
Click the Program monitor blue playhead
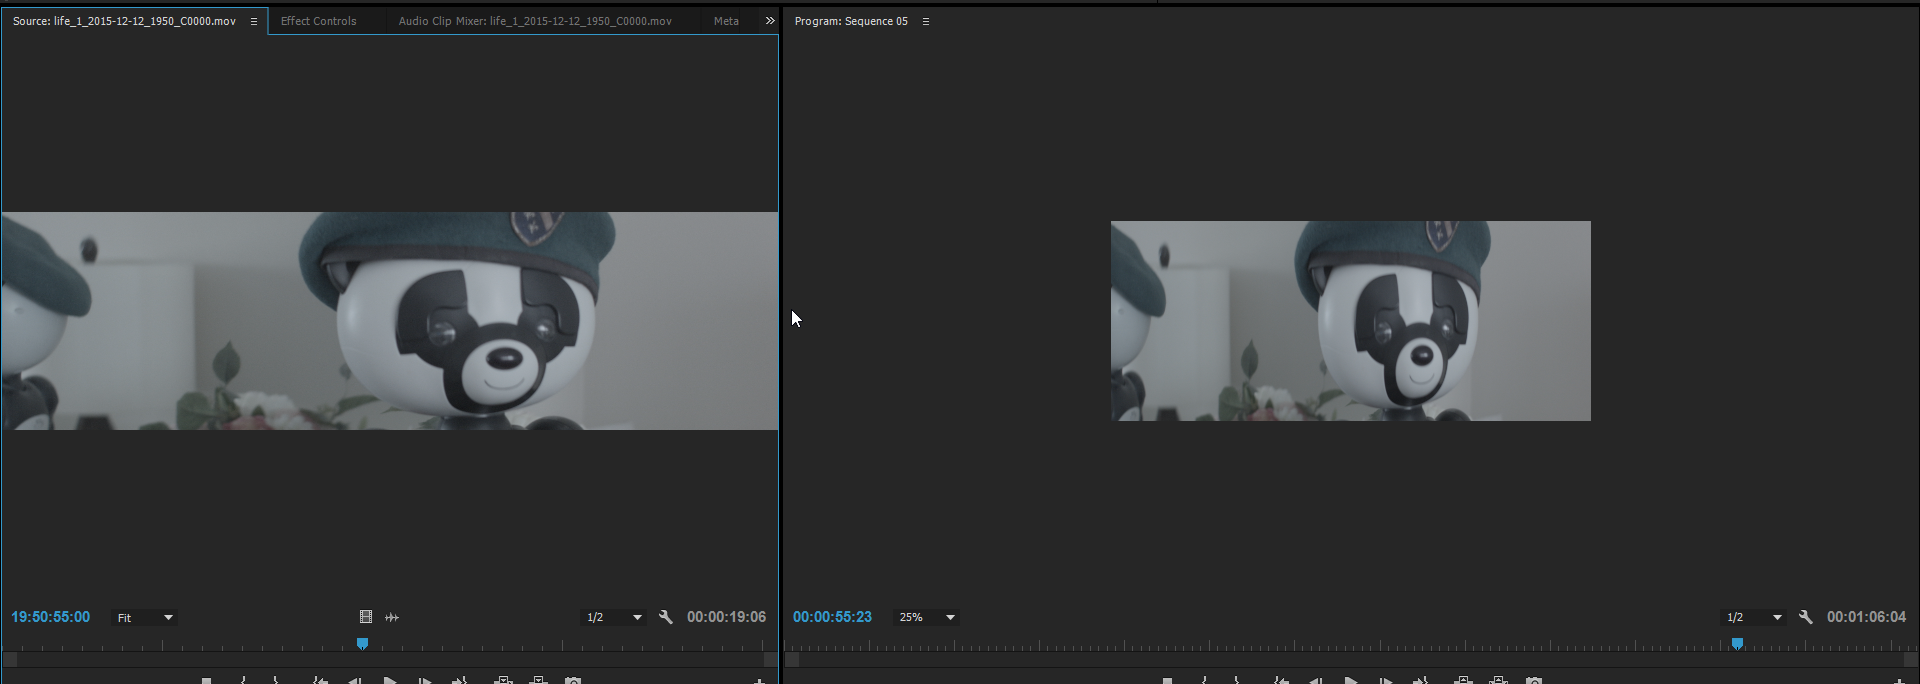point(1738,644)
